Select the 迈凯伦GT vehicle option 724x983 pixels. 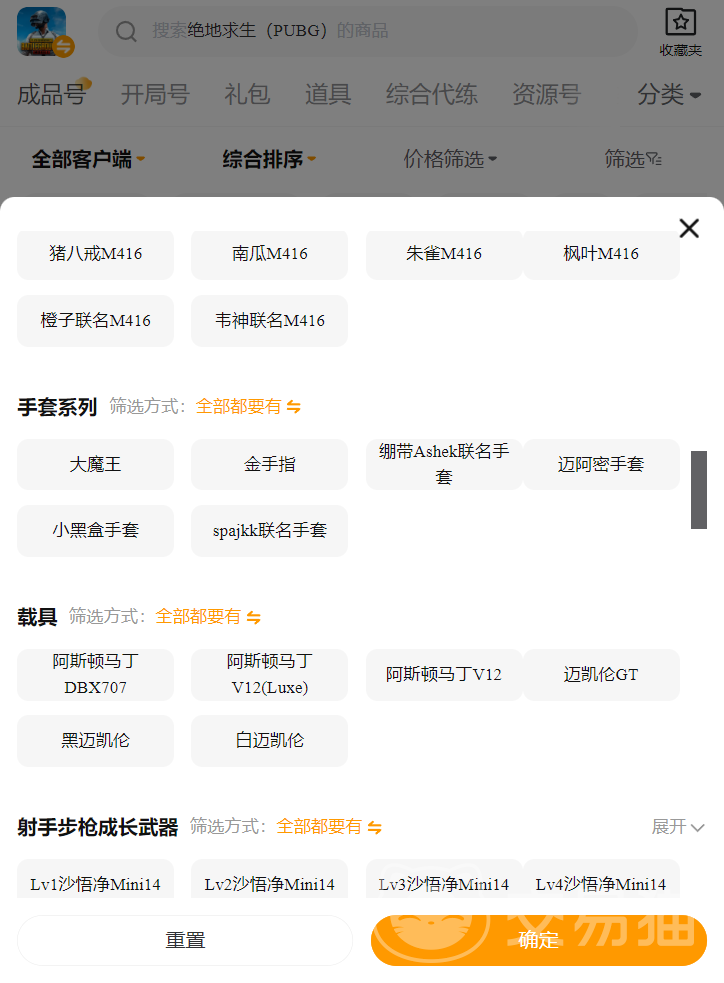(x=601, y=675)
